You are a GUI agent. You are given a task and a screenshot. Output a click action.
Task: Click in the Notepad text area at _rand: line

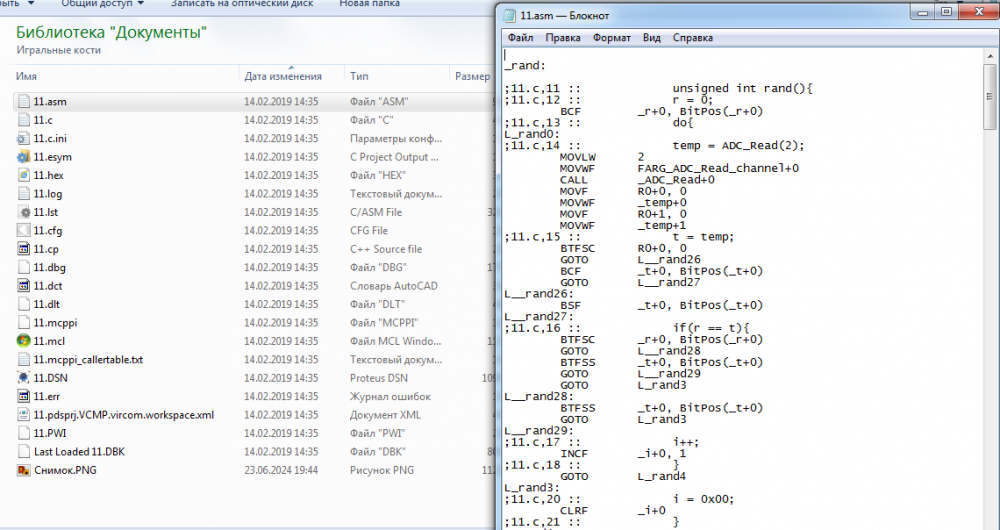coord(525,65)
